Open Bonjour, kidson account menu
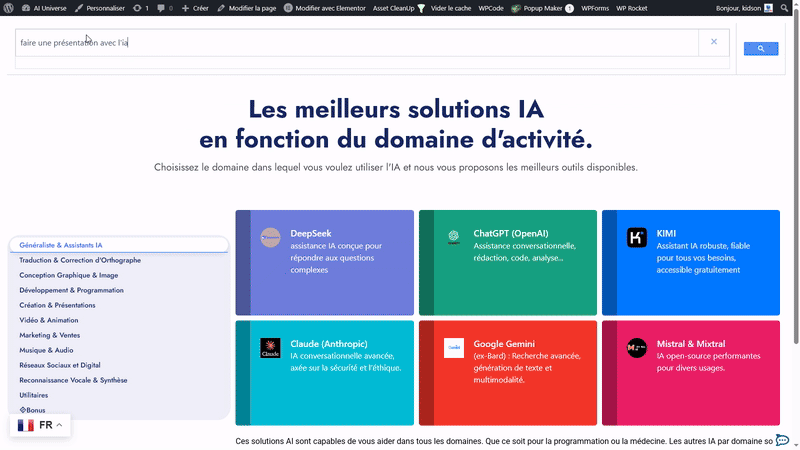 [744, 8]
